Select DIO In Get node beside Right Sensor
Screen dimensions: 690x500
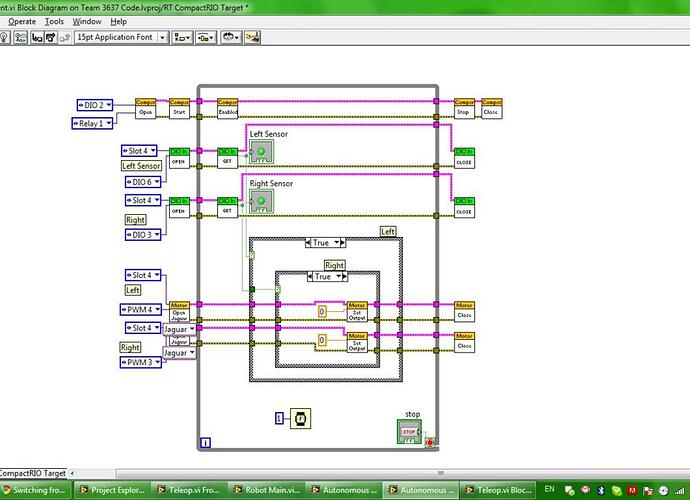tap(228, 207)
